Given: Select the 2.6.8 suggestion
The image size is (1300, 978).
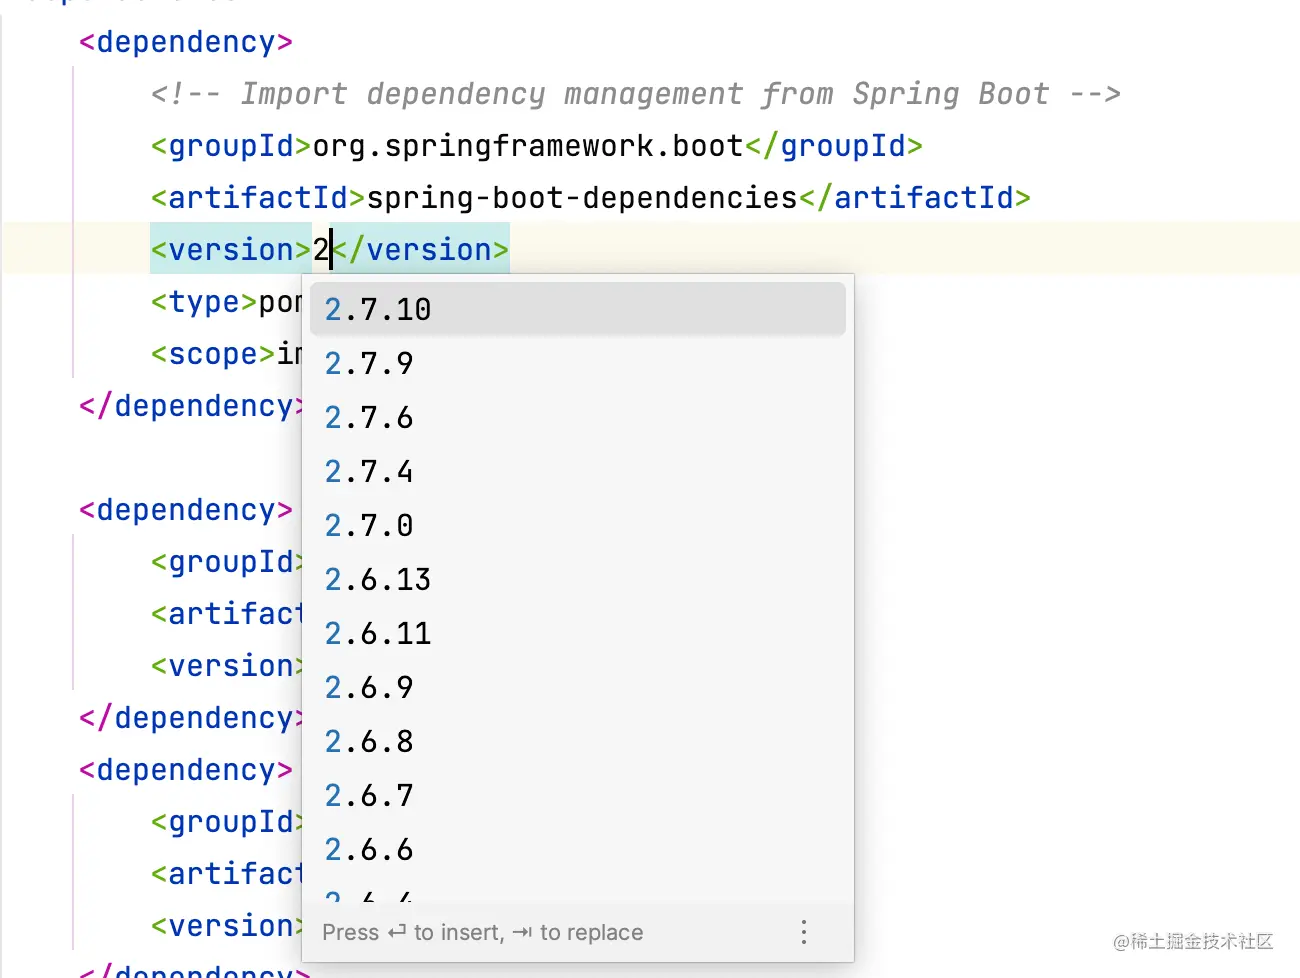Looking at the screenshot, I should click(578, 741).
